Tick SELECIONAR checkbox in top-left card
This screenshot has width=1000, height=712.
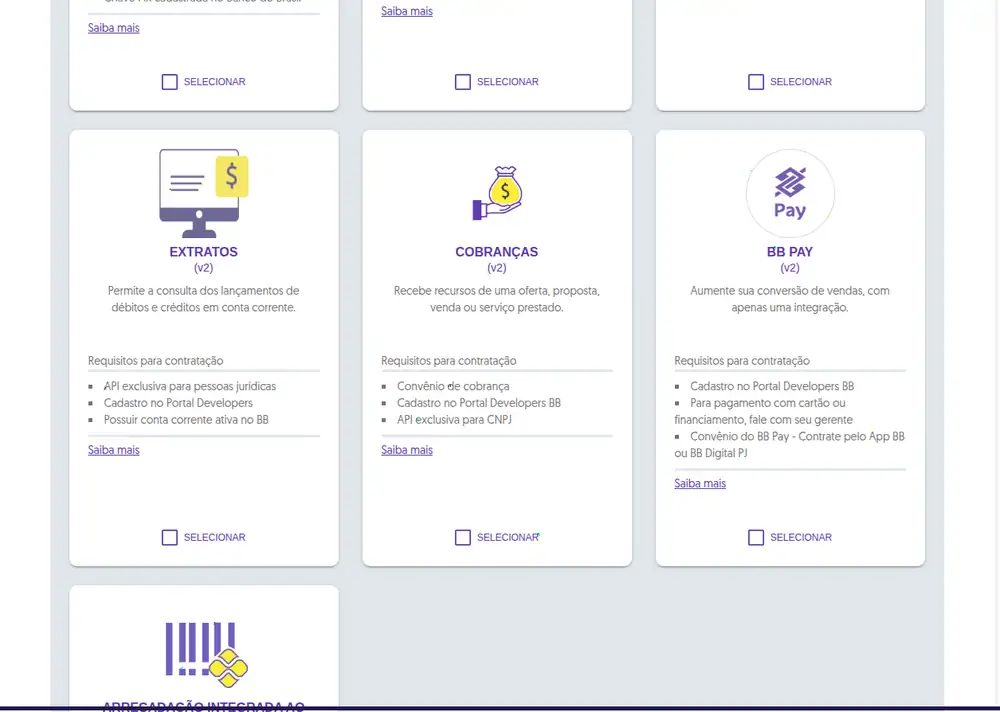click(170, 82)
